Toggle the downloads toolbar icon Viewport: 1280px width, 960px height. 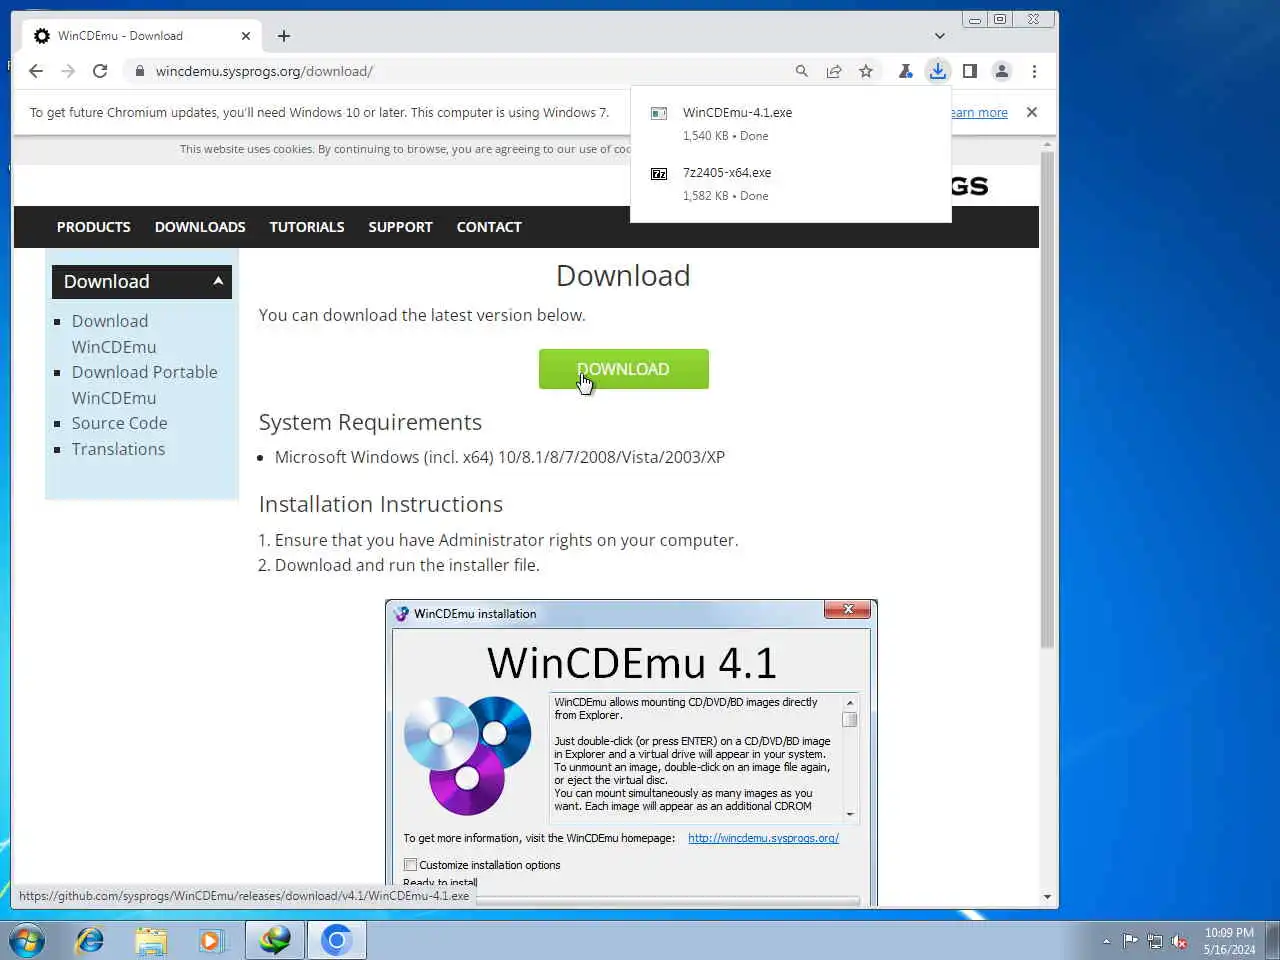pos(937,71)
